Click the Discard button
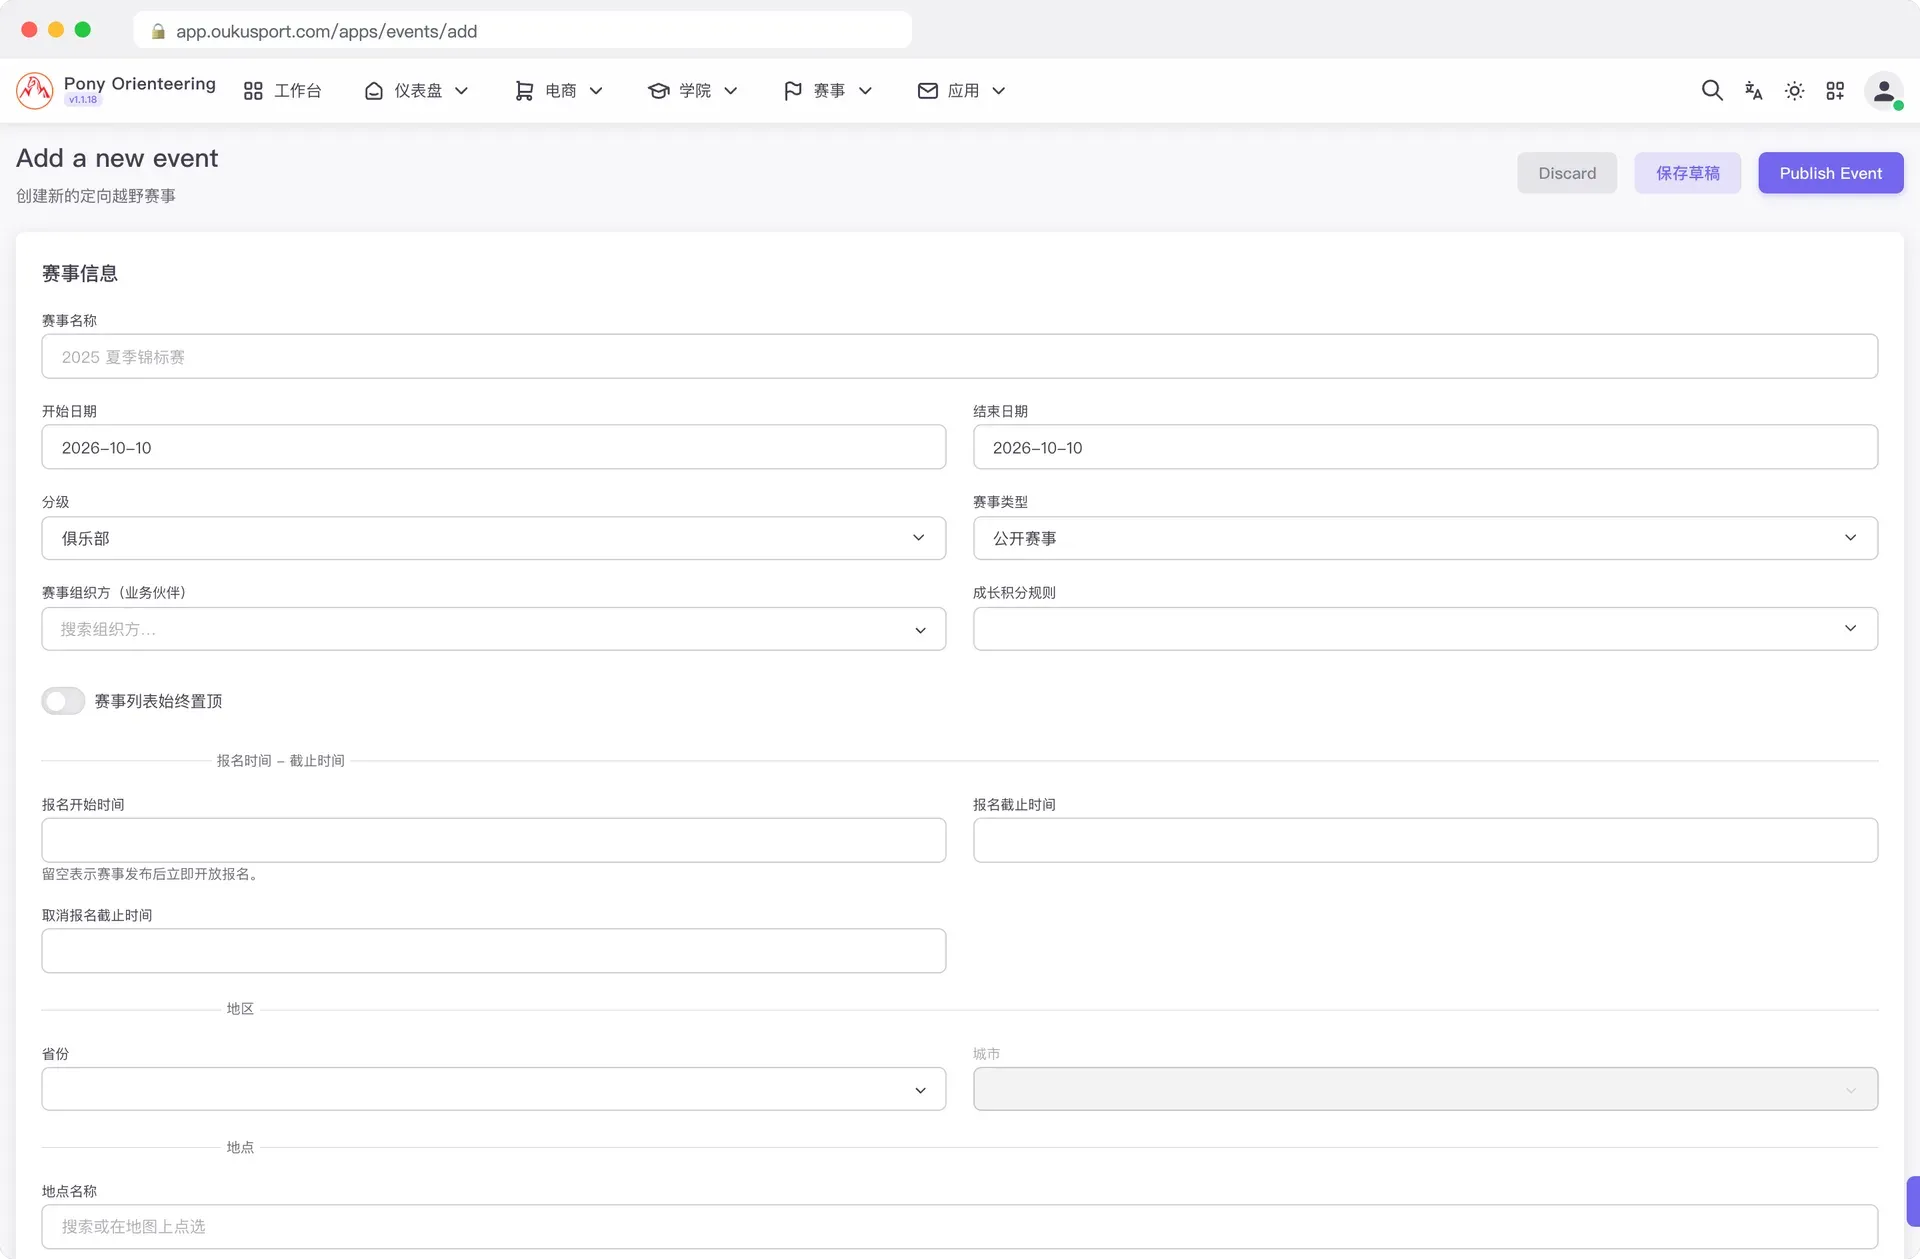Viewport: 1920px width, 1259px height. [x=1566, y=173]
